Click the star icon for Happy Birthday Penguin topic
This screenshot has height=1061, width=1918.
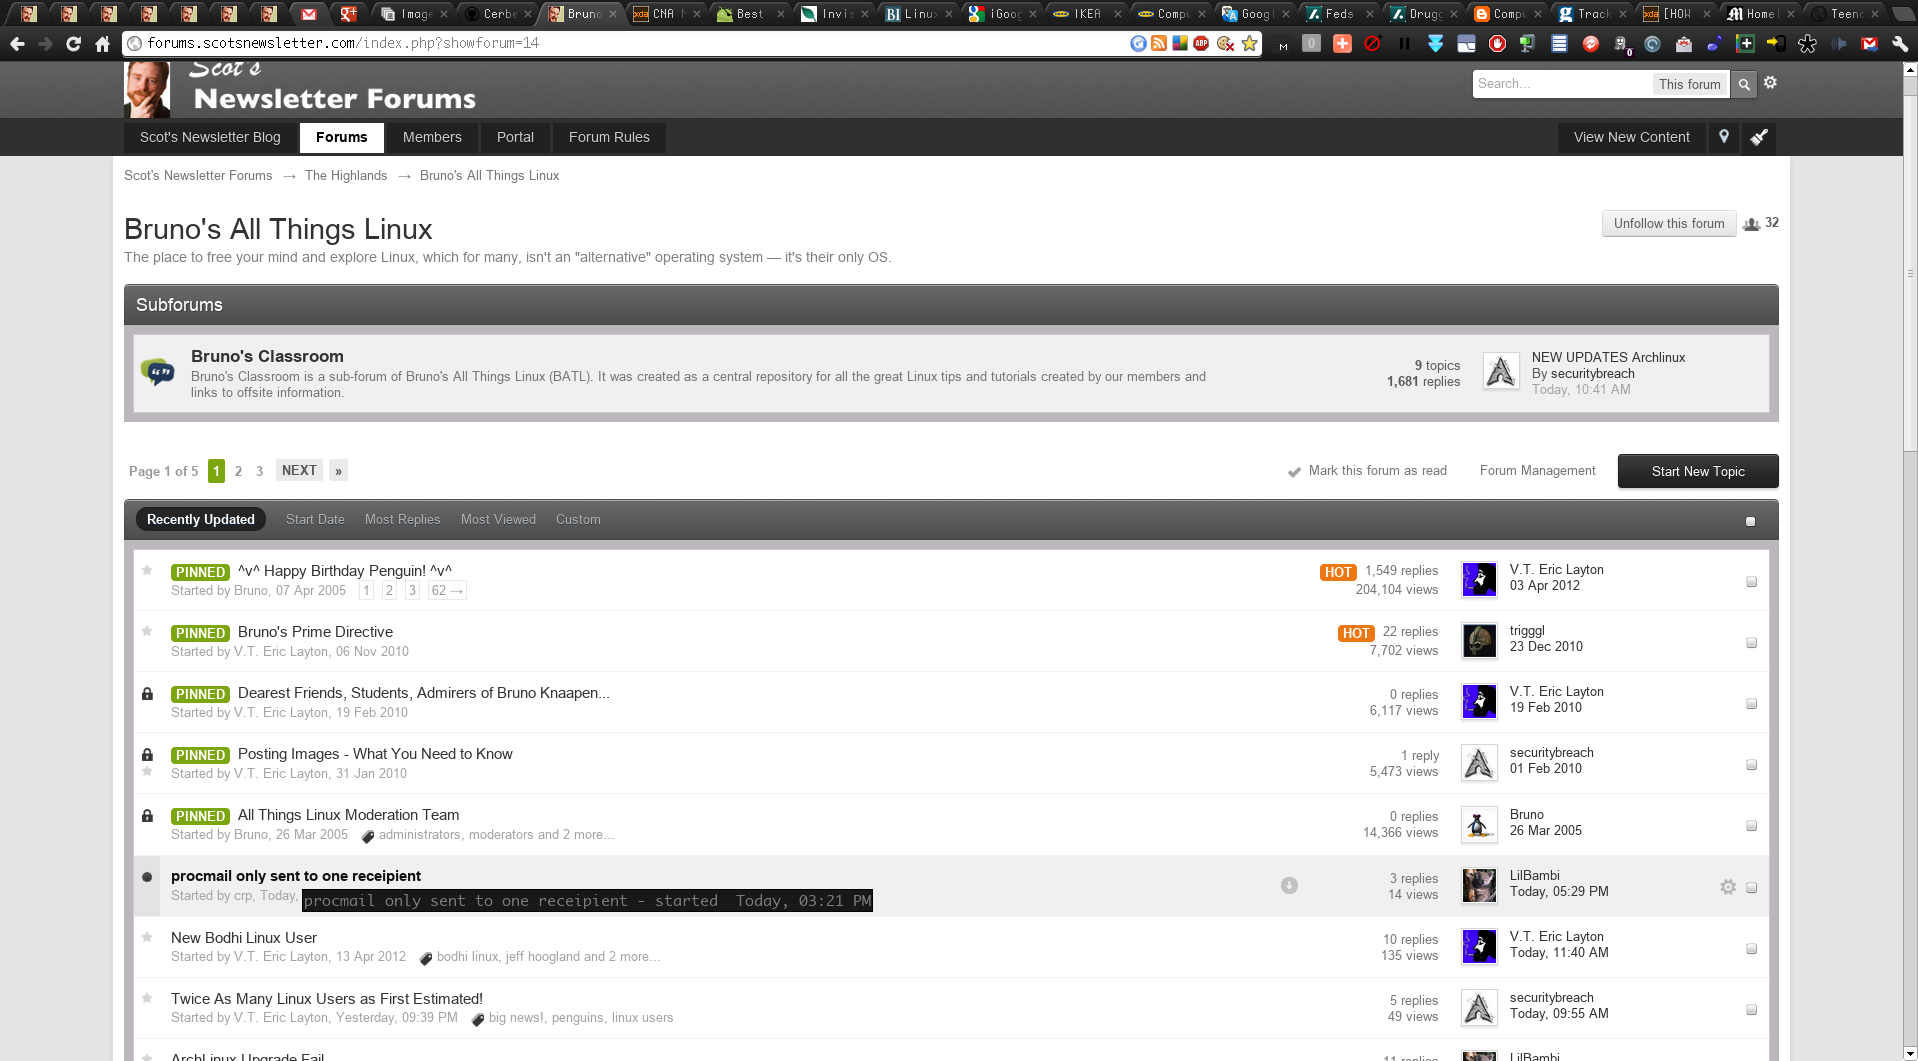pos(147,570)
